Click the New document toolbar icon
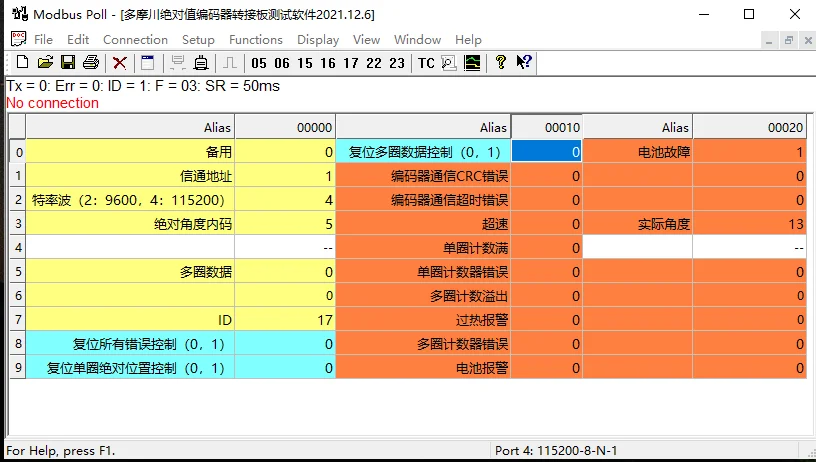This screenshot has width=816, height=462. (22, 62)
